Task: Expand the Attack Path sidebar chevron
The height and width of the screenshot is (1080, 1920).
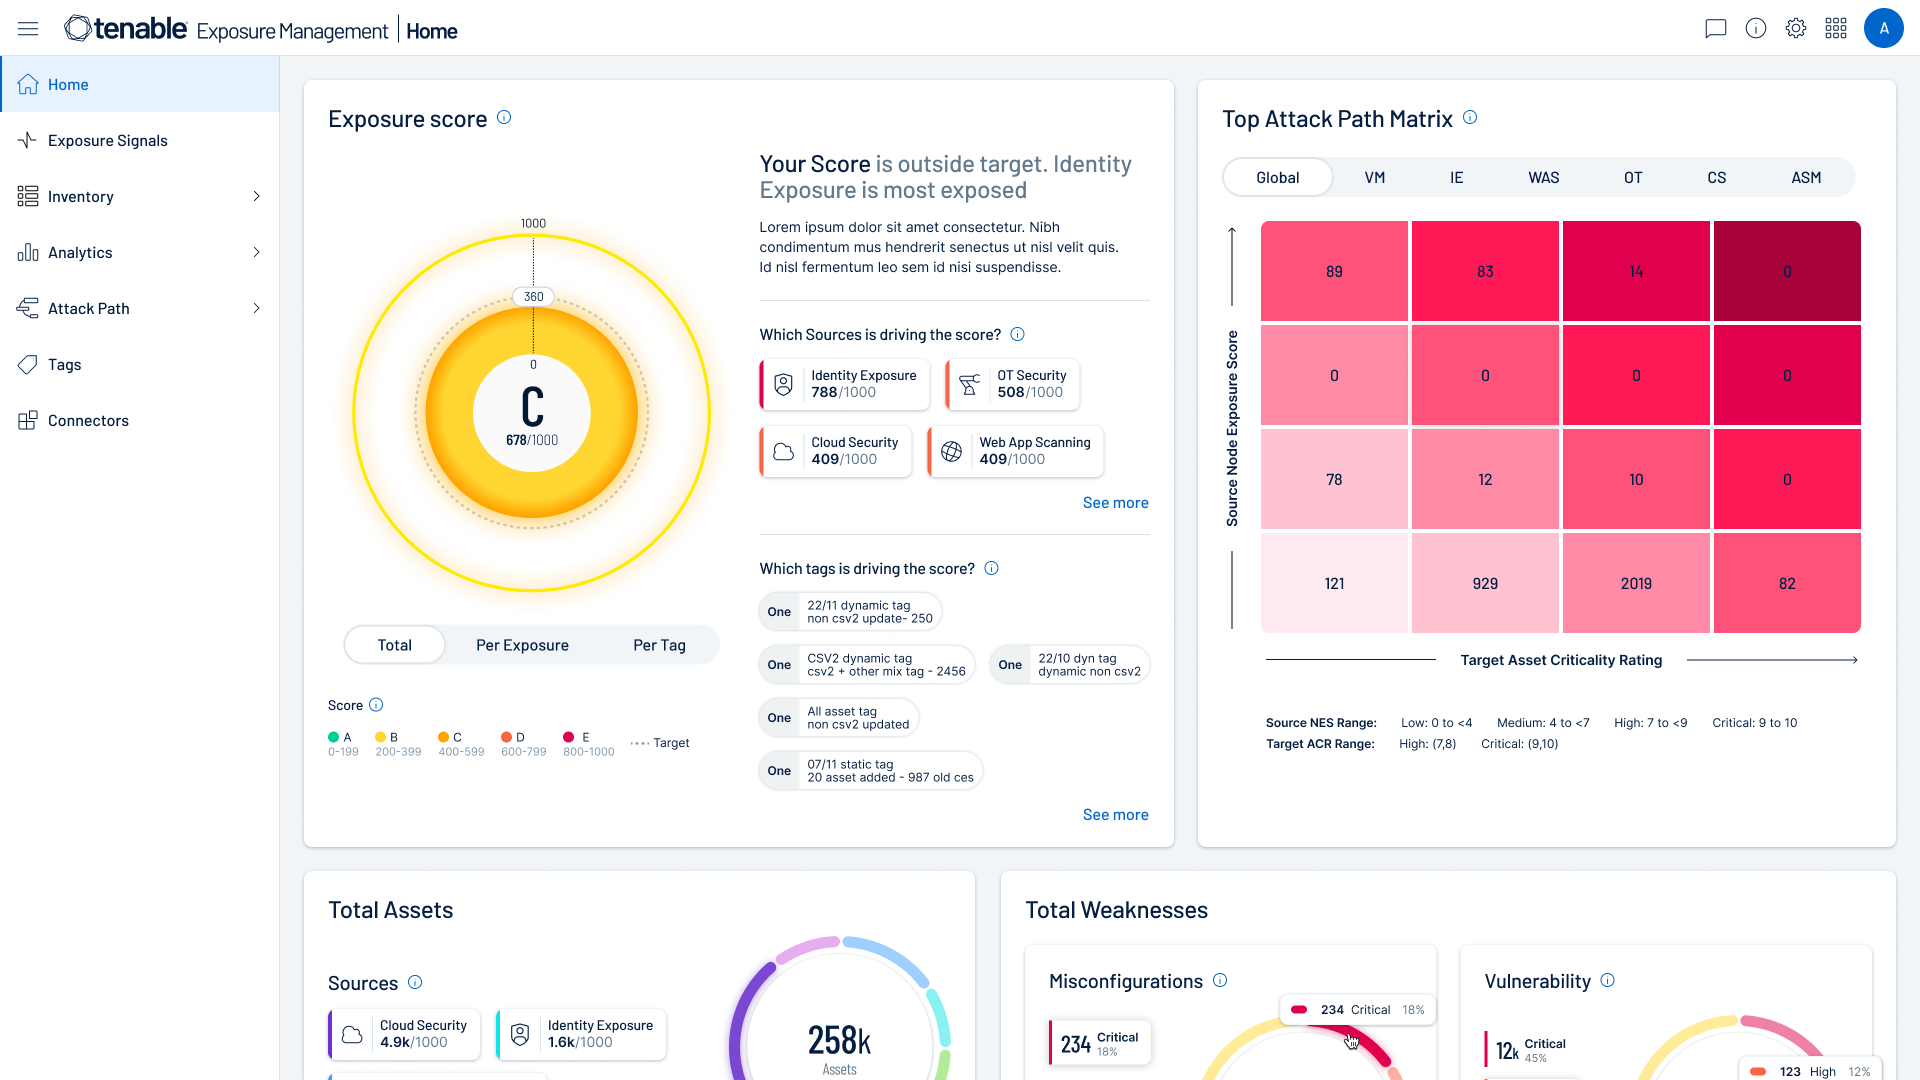Action: pyautogui.click(x=256, y=309)
